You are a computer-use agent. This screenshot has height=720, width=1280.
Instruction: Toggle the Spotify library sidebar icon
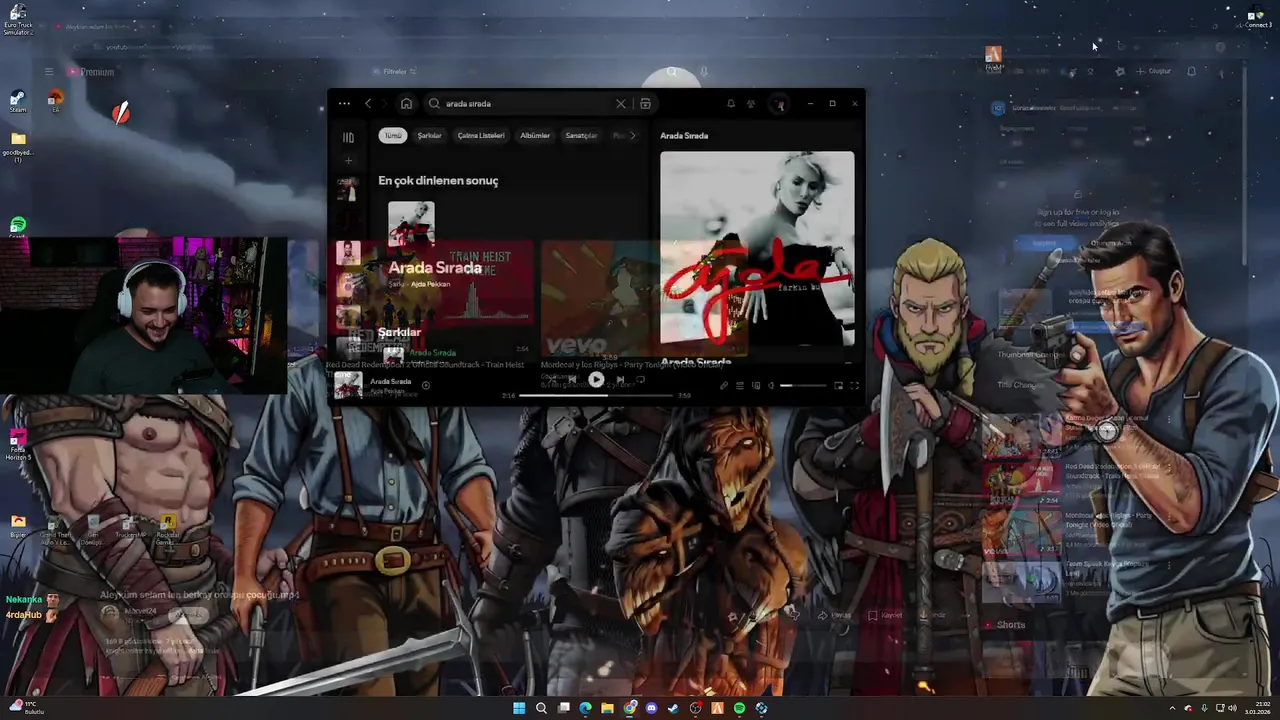tap(348, 137)
